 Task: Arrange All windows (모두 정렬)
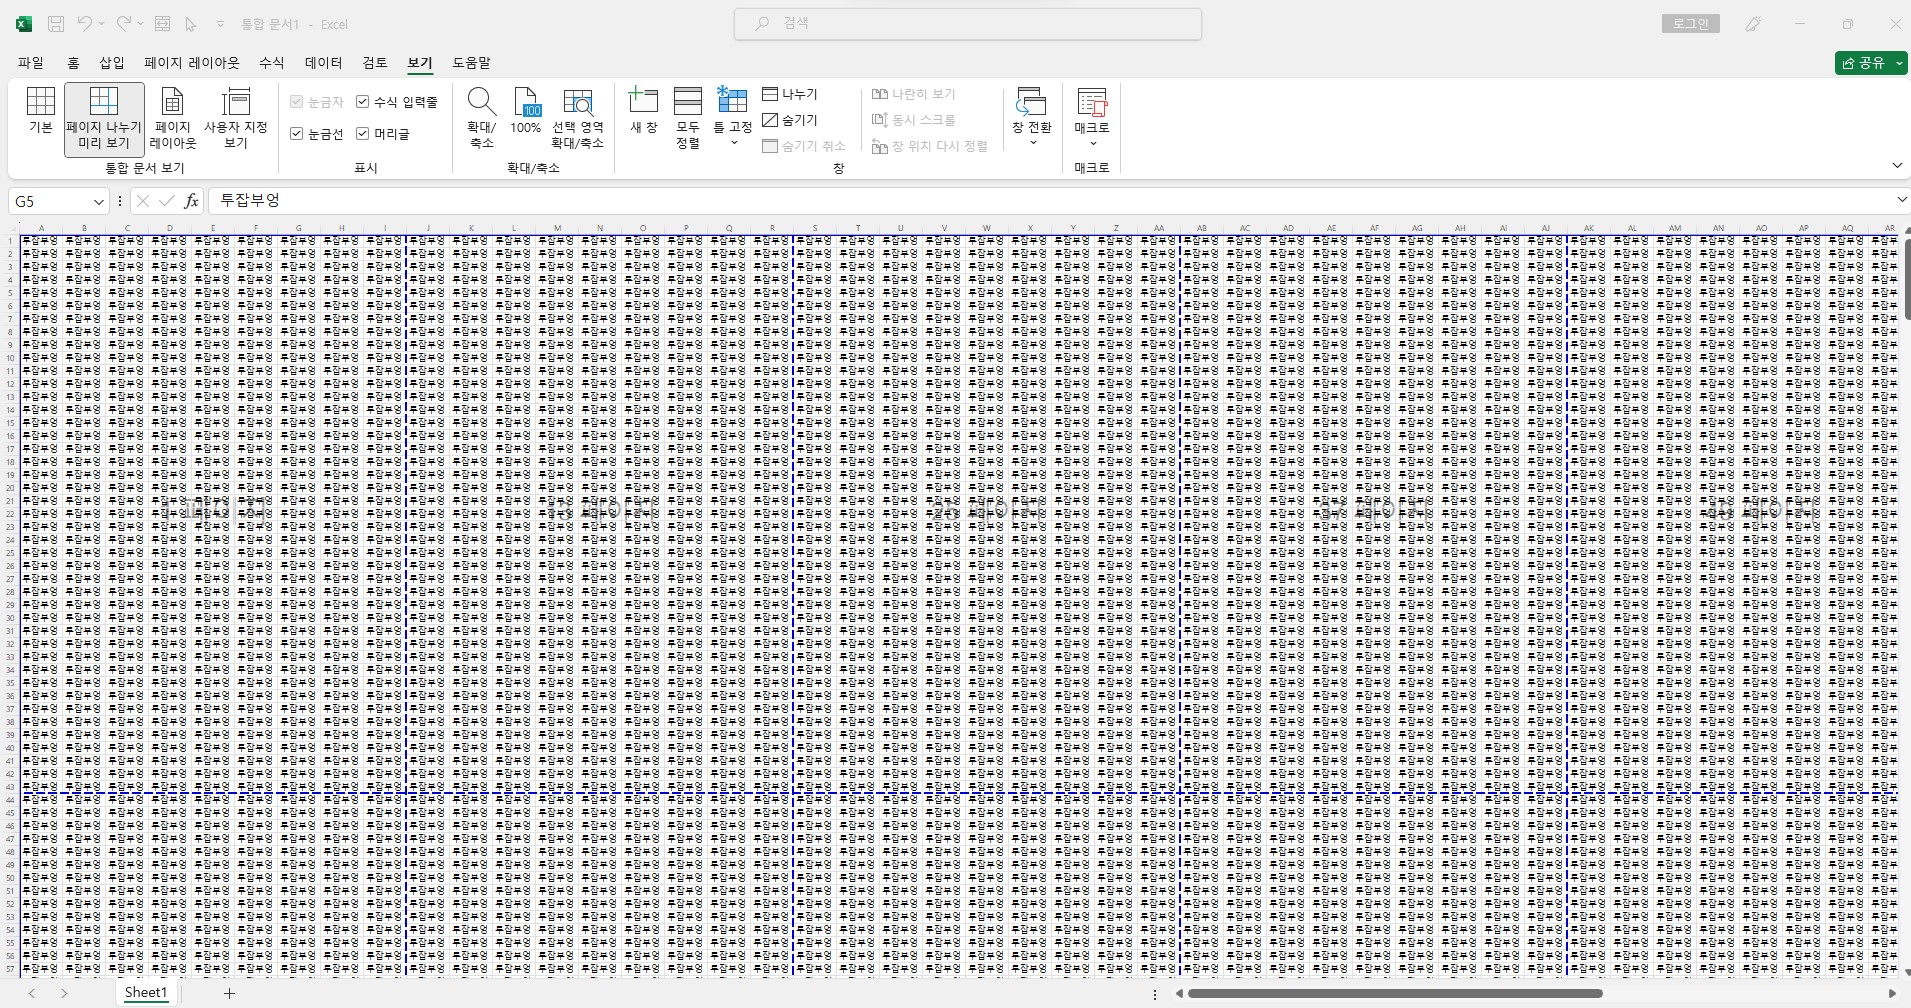(x=688, y=119)
